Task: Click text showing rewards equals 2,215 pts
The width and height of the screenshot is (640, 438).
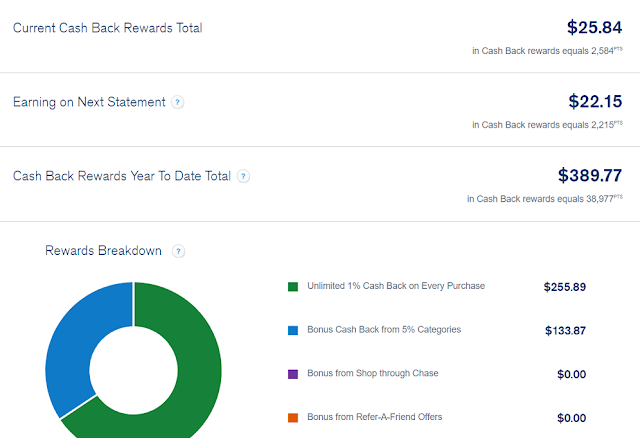Action: (547, 125)
